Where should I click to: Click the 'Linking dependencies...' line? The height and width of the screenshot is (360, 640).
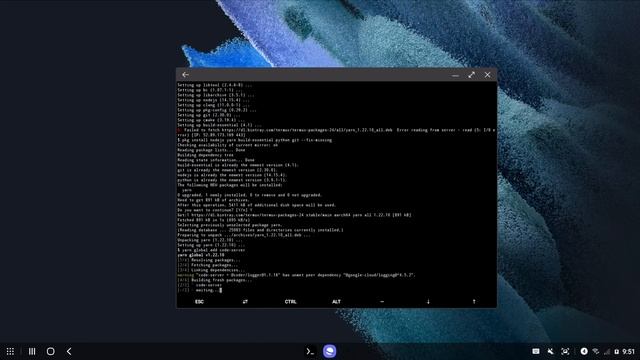point(211,270)
